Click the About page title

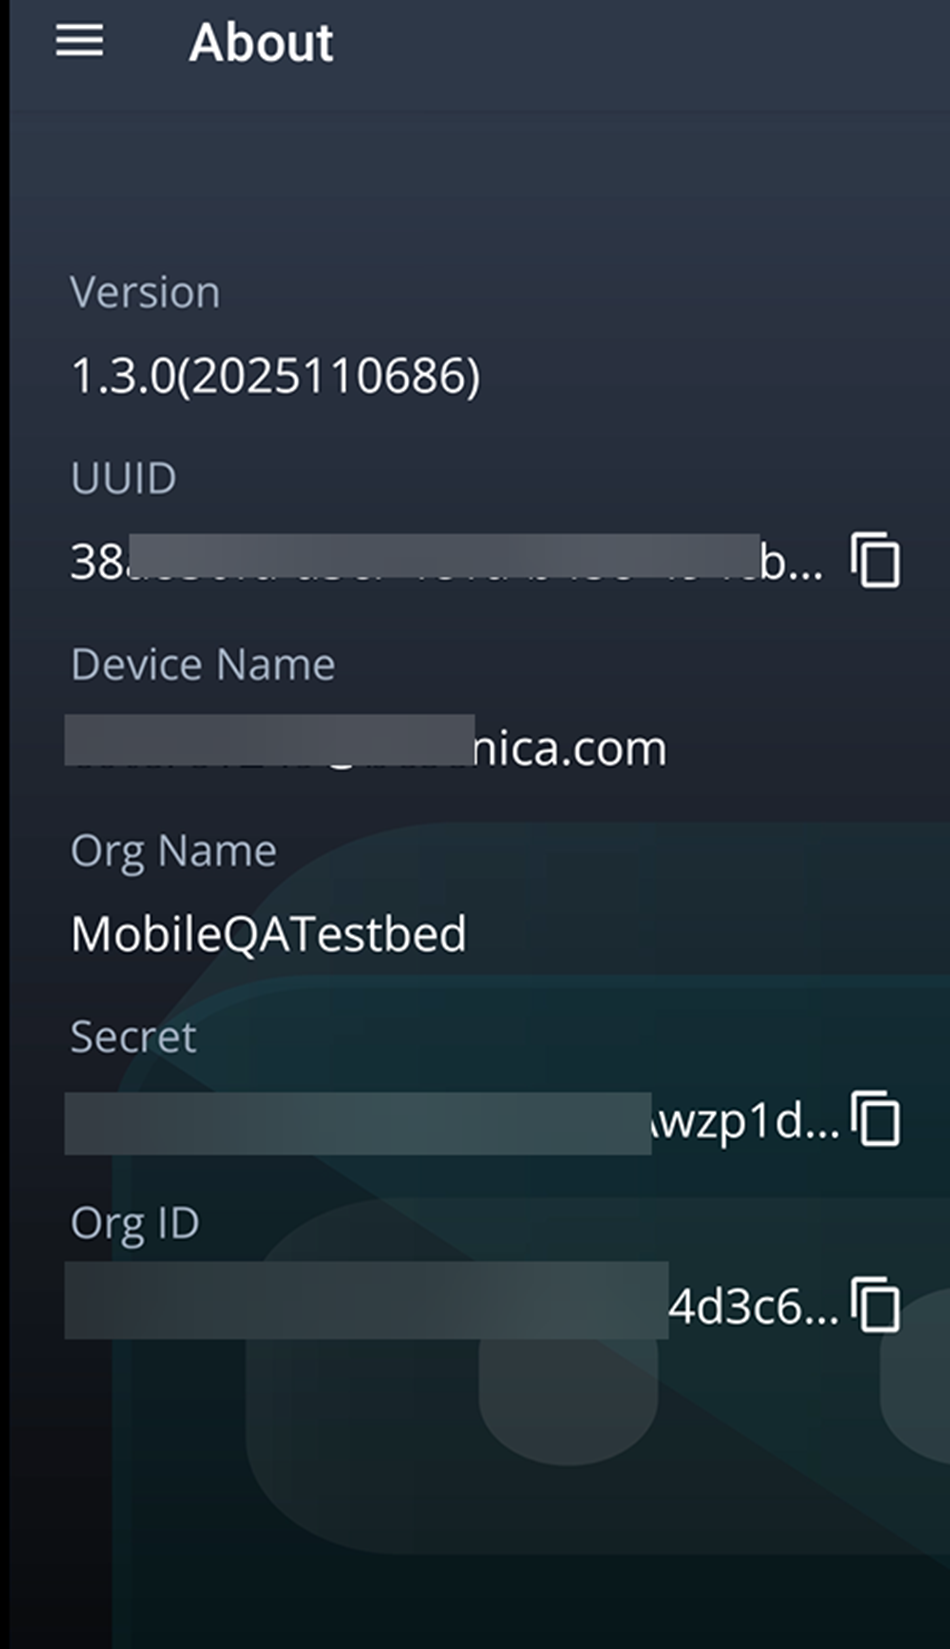261,43
